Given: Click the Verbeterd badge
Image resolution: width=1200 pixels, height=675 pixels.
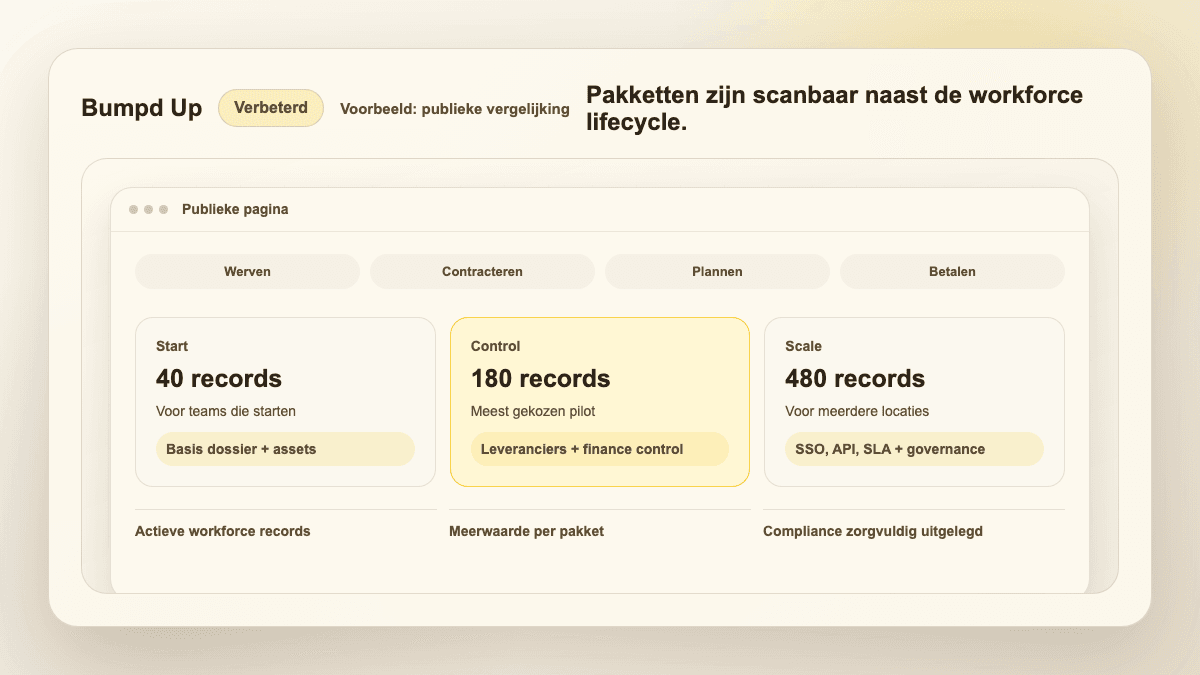Looking at the screenshot, I should coord(271,108).
